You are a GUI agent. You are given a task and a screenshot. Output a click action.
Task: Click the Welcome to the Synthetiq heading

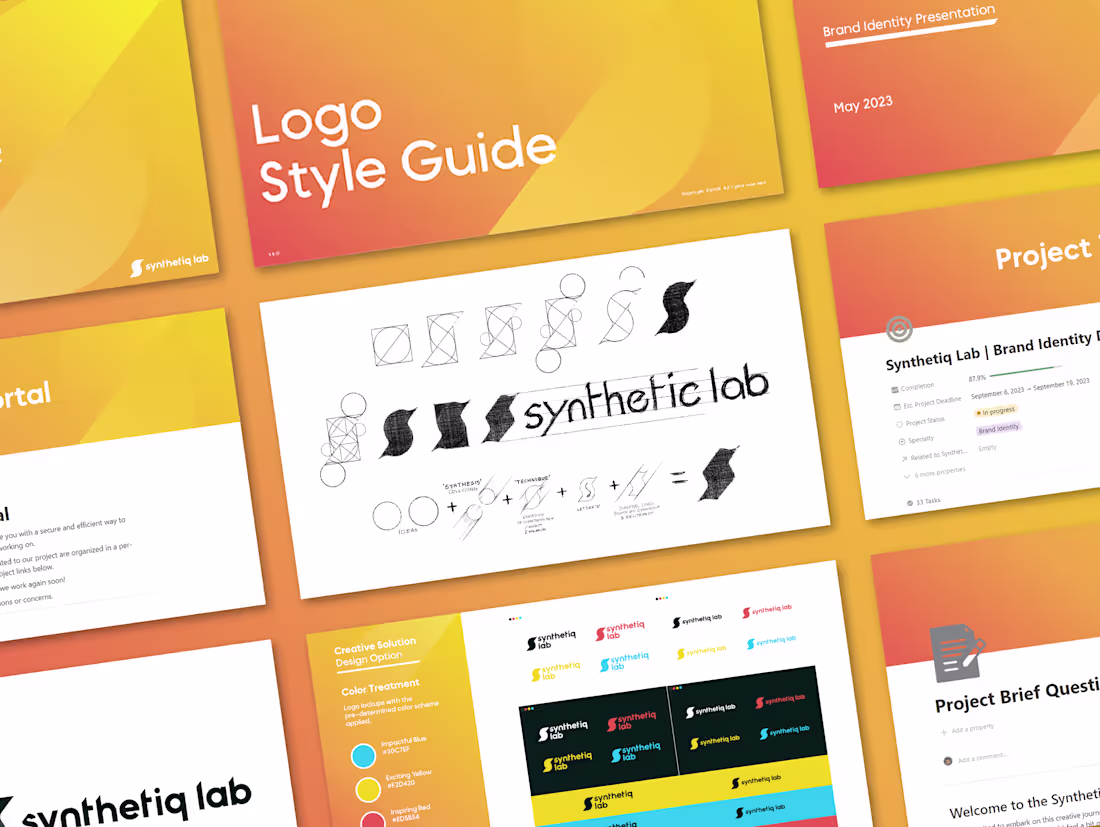[1024, 803]
